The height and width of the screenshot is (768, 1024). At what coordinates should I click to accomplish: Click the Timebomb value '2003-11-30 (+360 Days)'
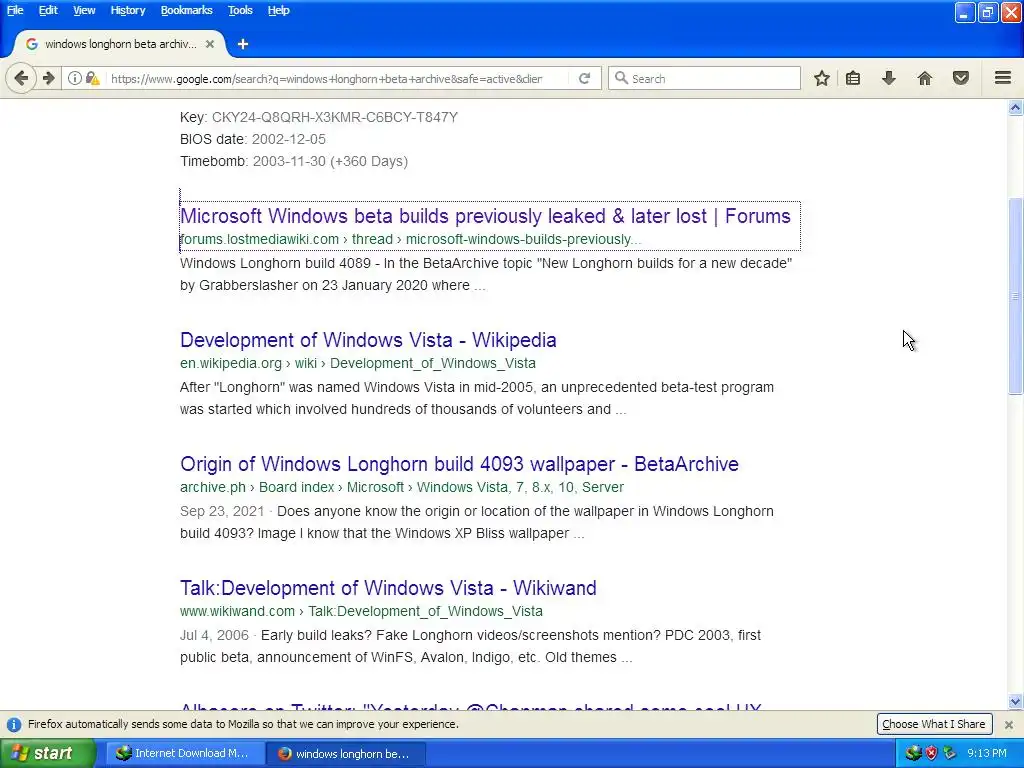330,161
